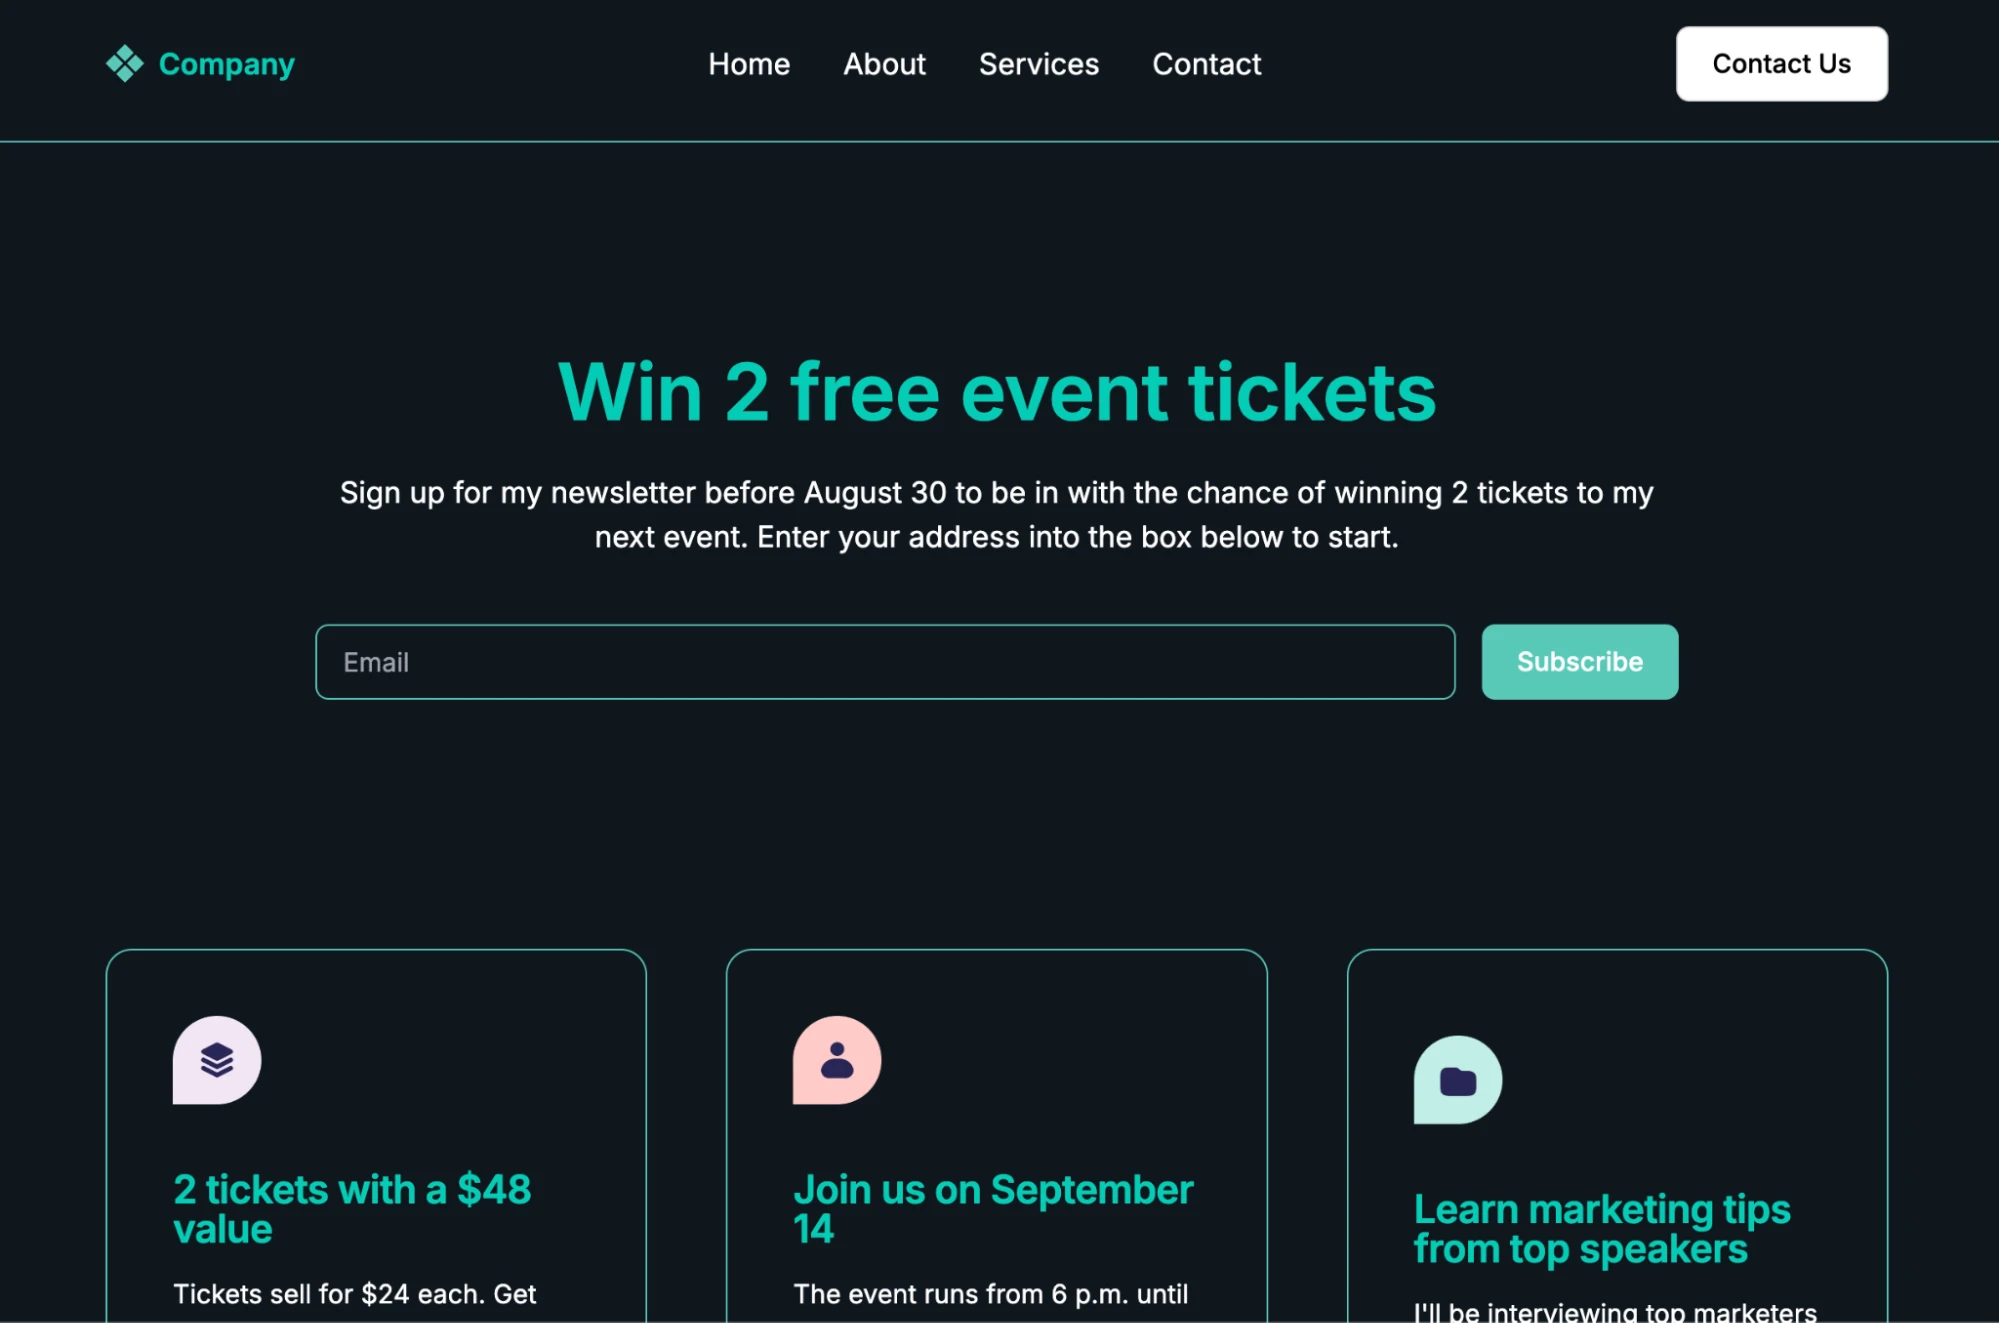Click the Company brand name text
The height and width of the screenshot is (1323, 1999).
[x=227, y=64]
